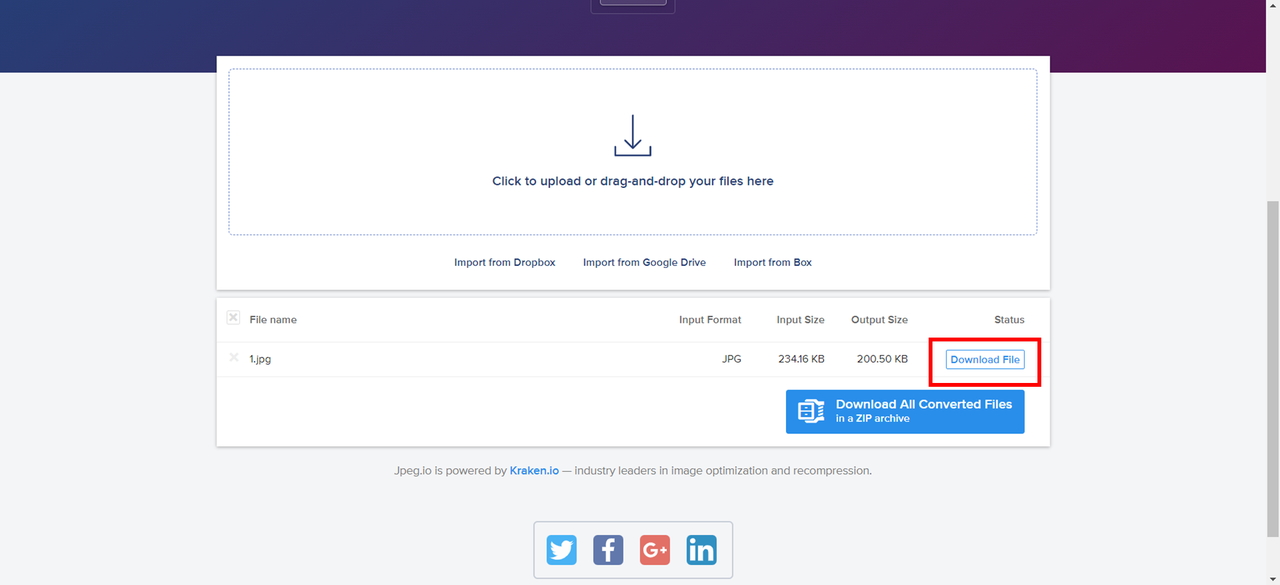Click the Status column header

[x=1009, y=320]
